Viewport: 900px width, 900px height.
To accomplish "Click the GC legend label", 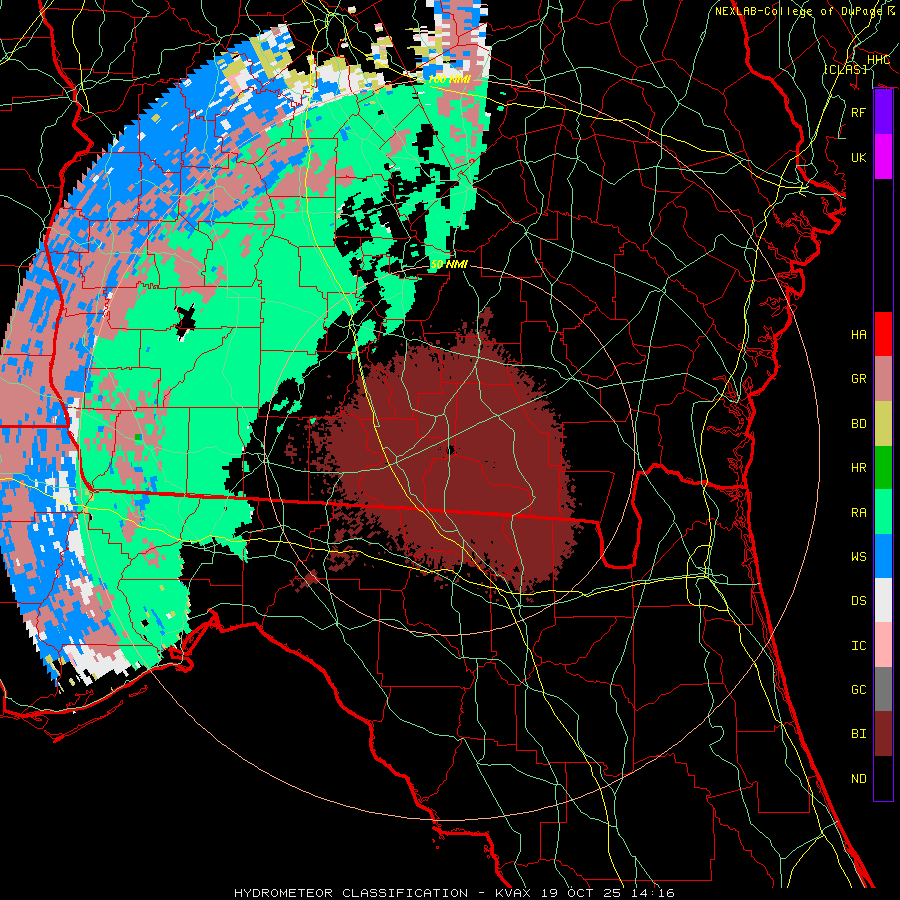I will pyautogui.click(x=859, y=690).
